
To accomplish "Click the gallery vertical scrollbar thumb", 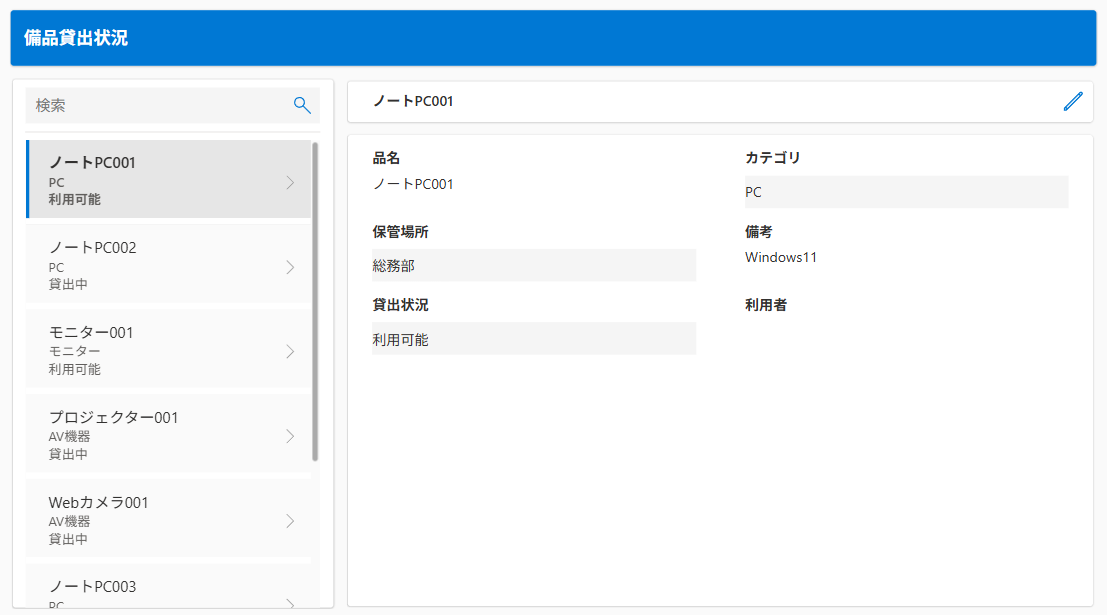I will coord(315,301).
